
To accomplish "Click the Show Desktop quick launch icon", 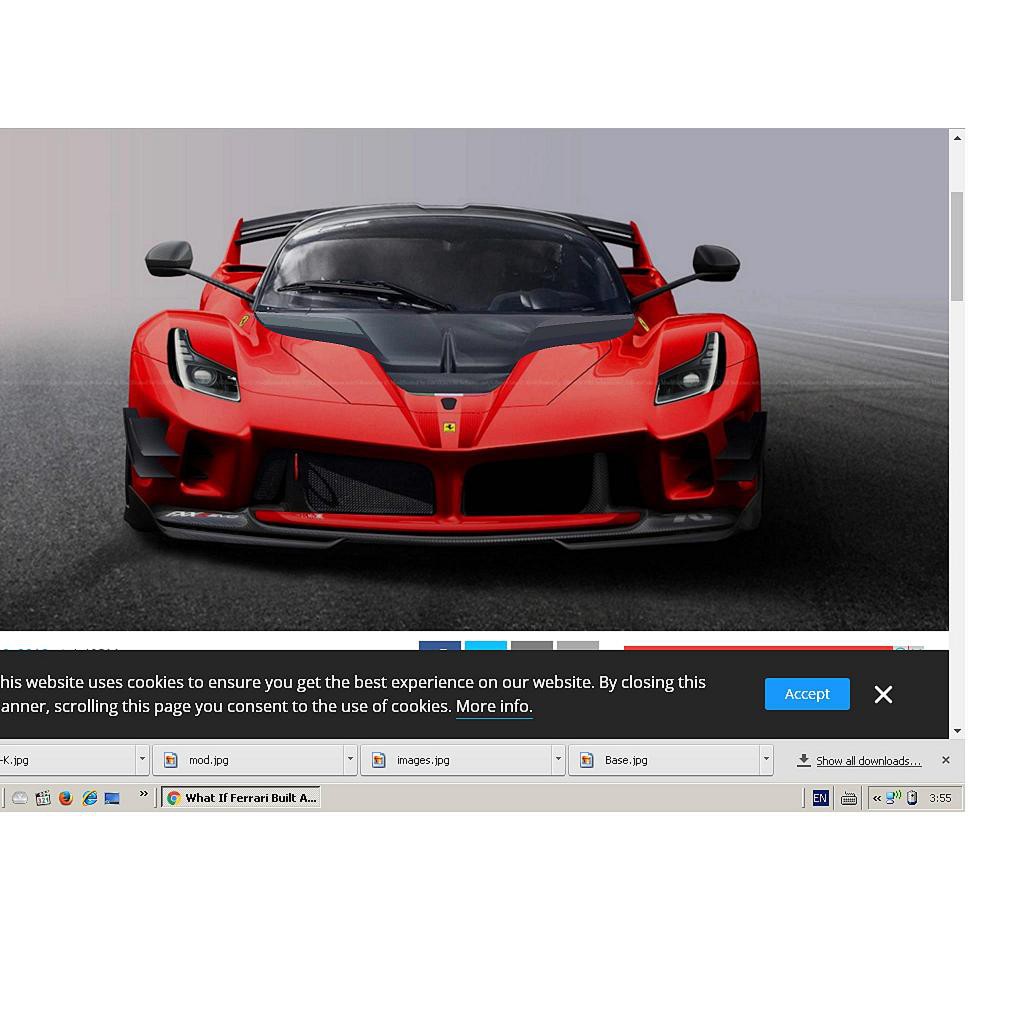I will click(112, 798).
